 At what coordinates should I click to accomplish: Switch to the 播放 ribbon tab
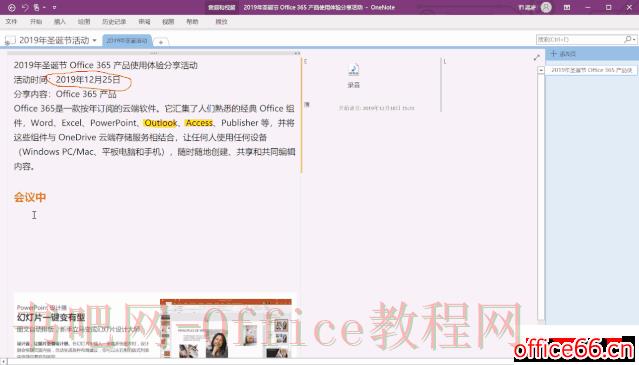pyautogui.click(x=221, y=22)
